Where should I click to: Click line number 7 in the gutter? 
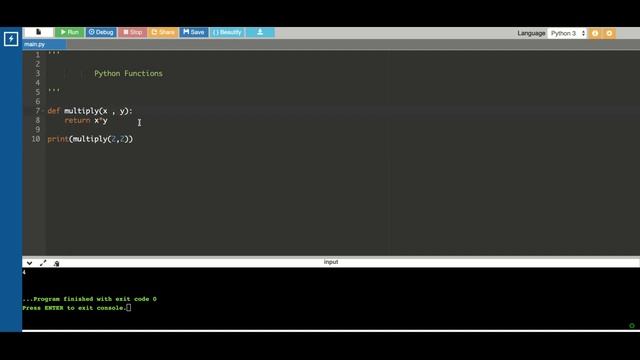(x=38, y=111)
